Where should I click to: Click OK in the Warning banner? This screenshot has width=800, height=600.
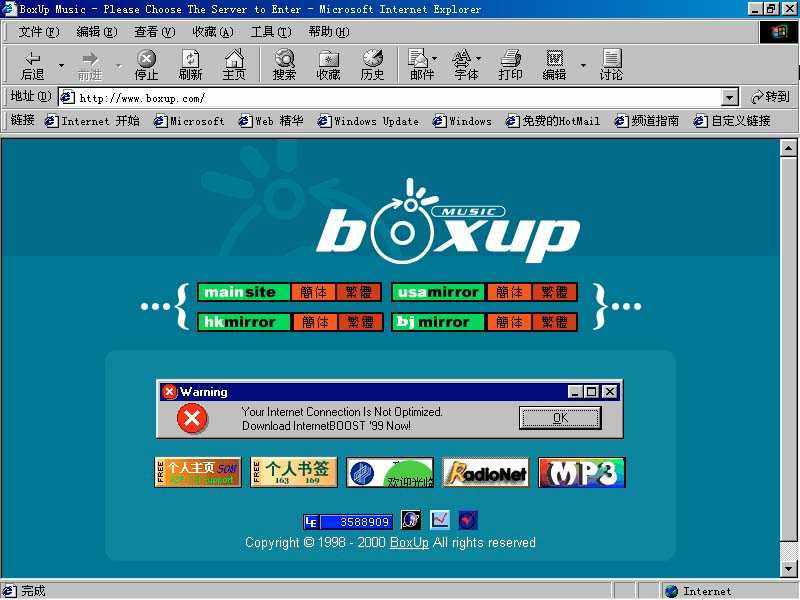coord(560,418)
